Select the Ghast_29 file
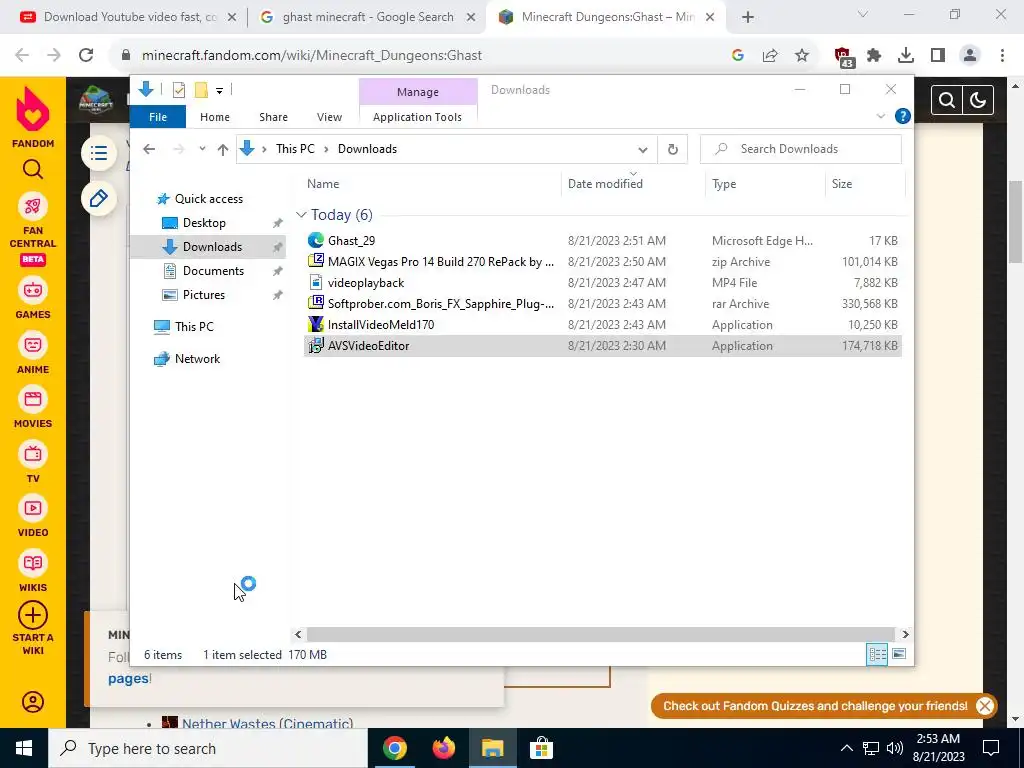Screen dimensions: 1024x768 click(x=602, y=241)
